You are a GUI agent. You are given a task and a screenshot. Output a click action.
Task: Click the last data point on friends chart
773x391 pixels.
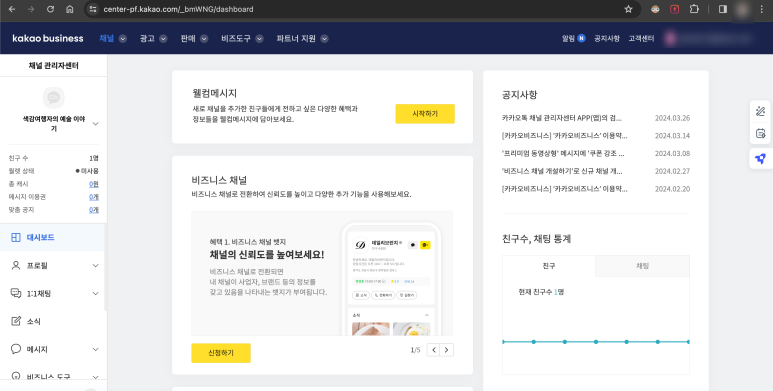[688, 342]
